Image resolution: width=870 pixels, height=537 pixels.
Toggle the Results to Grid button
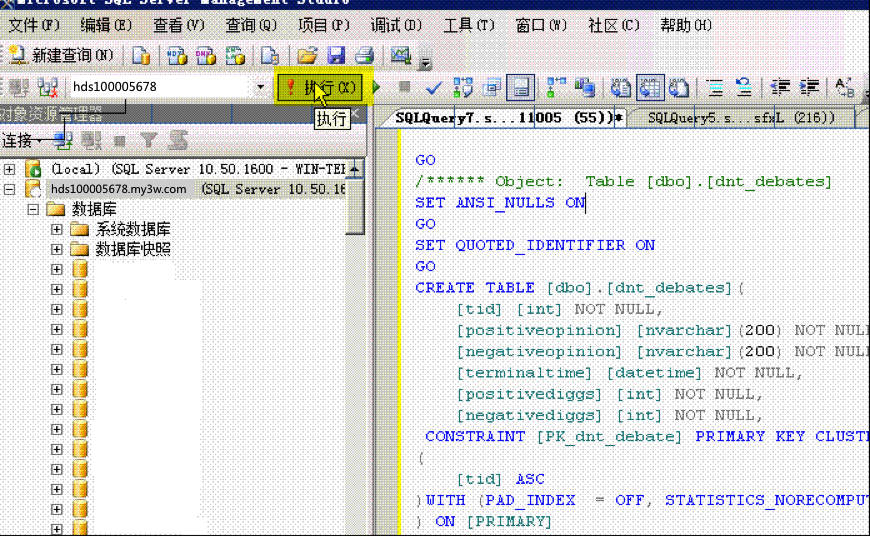pos(650,88)
